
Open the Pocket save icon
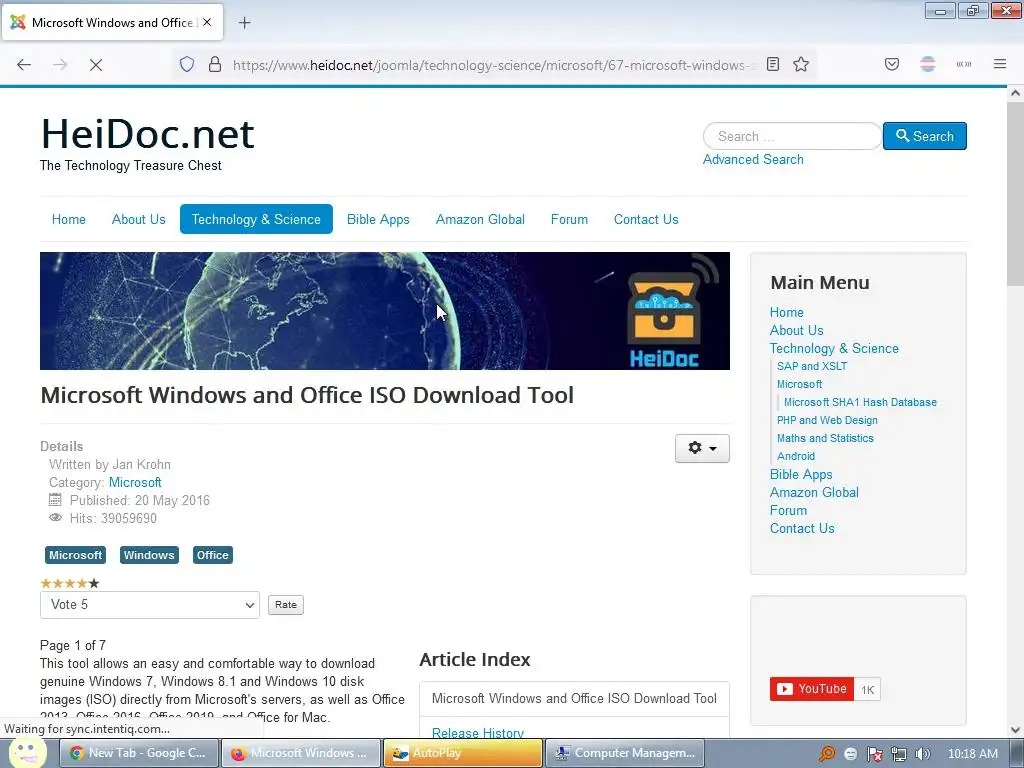891,64
